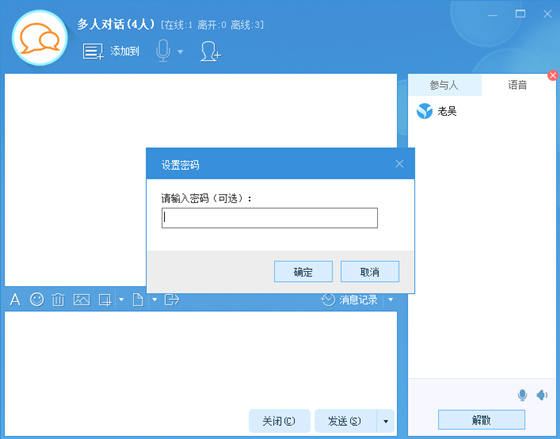
Task: Click the password input field
Action: point(270,218)
